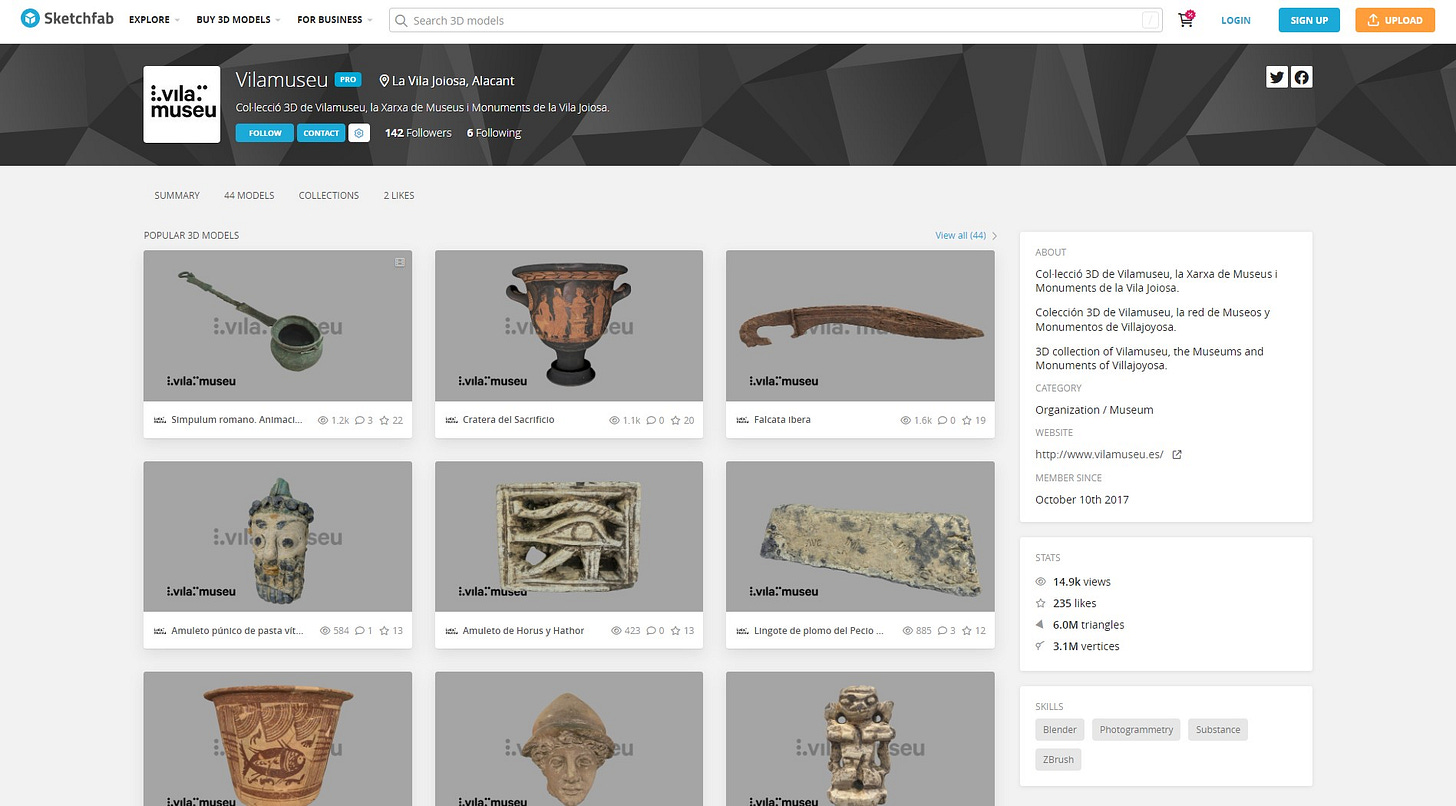The width and height of the screenshot is (1456, 806).
Task: Click the Vilamuseu profile avatar
Action: click(182, 104)
